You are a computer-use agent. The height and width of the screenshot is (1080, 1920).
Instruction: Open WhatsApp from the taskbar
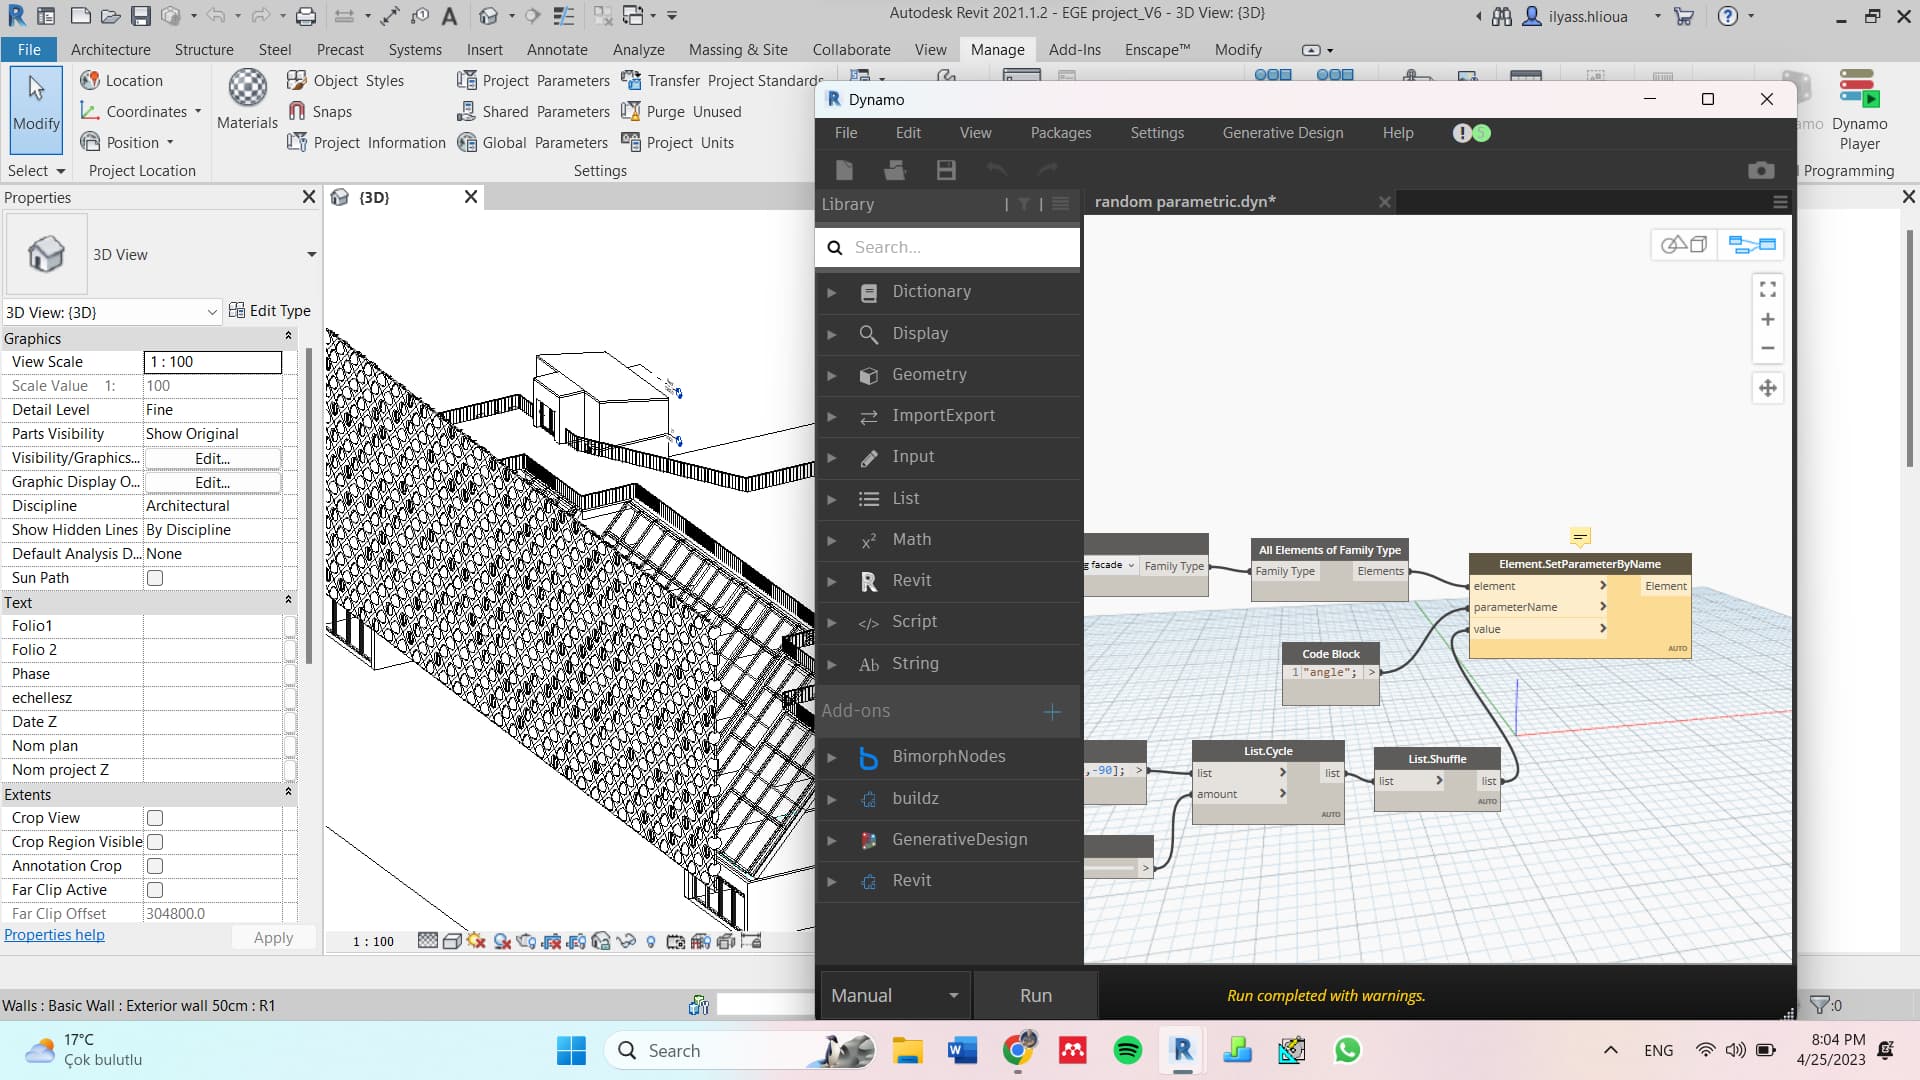[x=1347, y=1050]
